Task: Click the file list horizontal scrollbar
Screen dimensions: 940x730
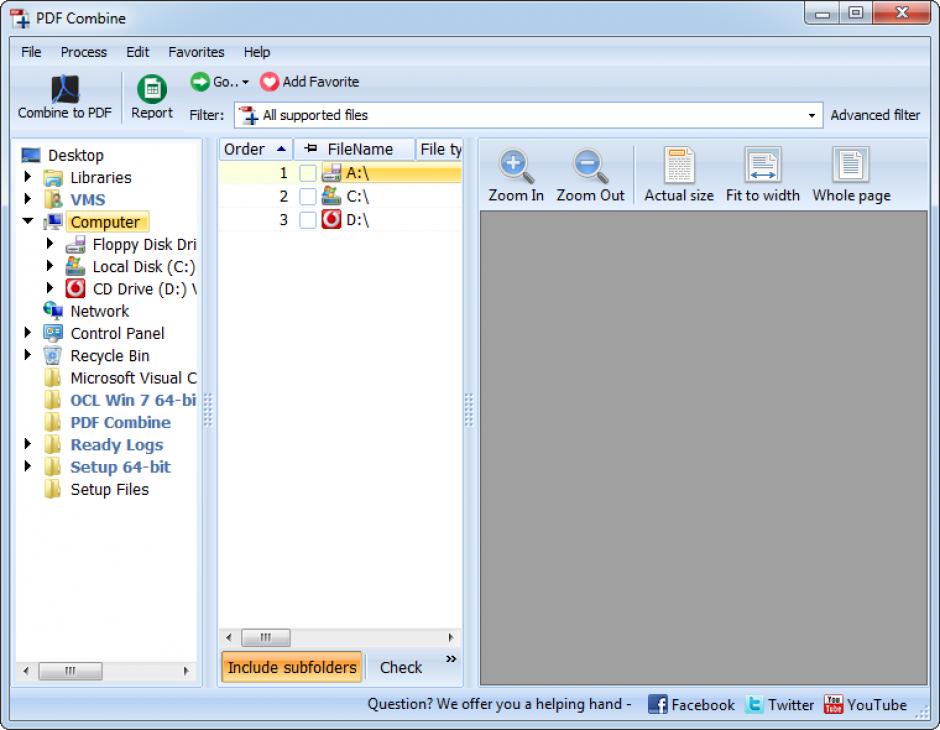Action: click(x=340, y=638)
